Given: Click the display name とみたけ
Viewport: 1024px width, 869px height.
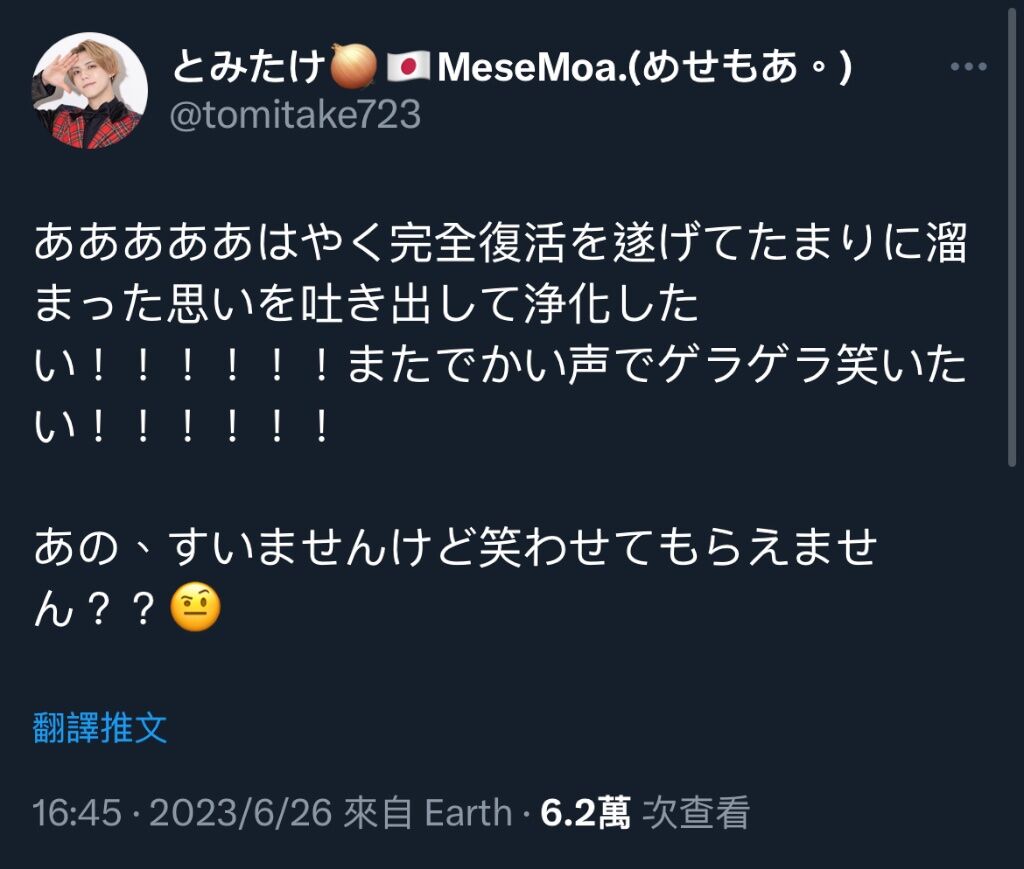Looking at the screenshot, I should pyautogui.click(x=249, y=66).
